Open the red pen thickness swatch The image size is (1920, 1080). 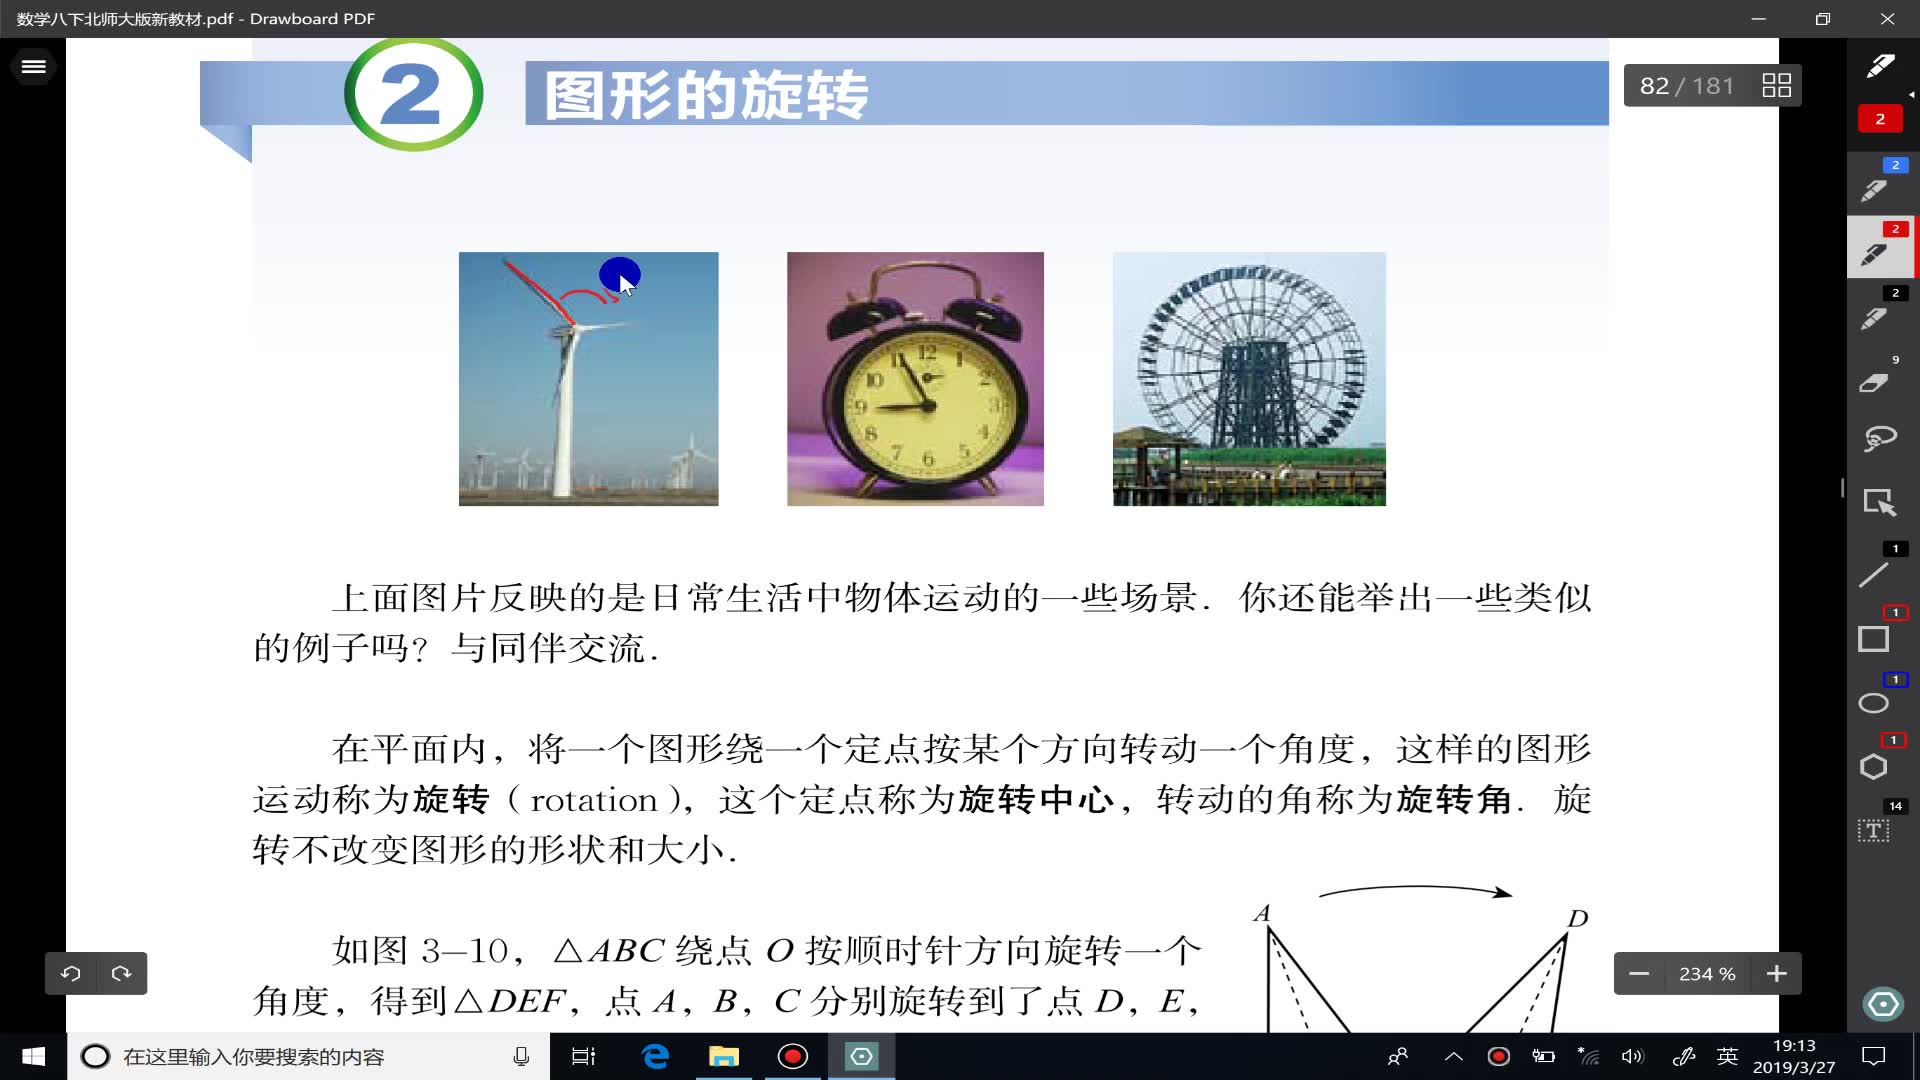tap(1880, 118)
